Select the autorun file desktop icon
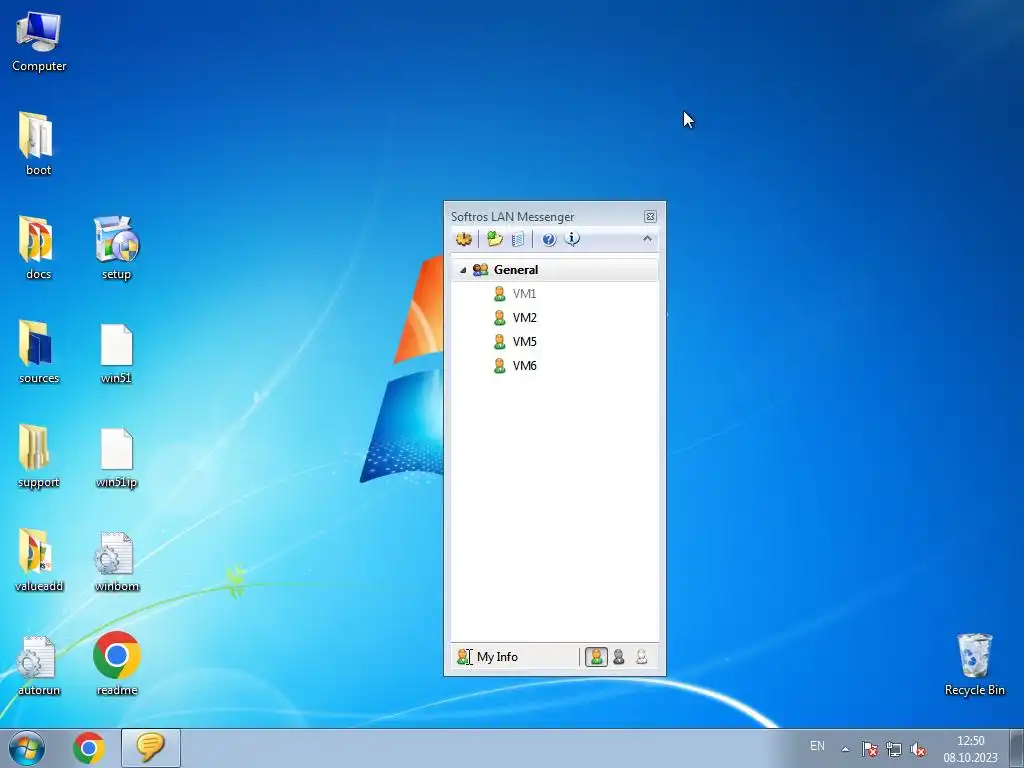 [39, 665]
